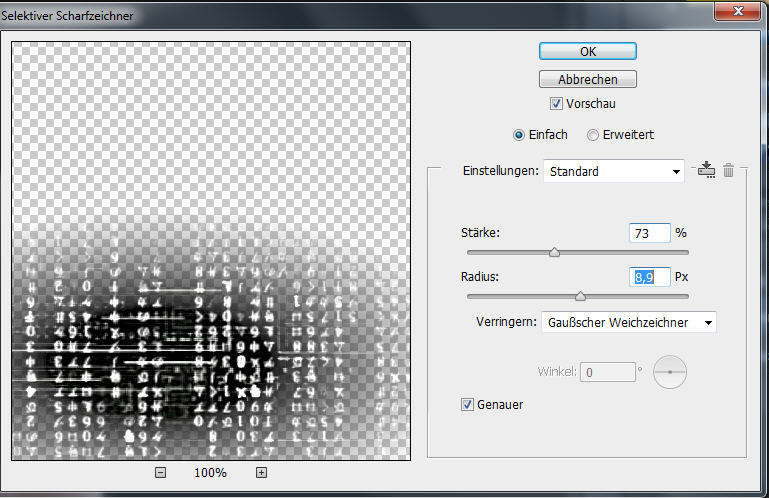Toggle the Vorschau checkbox
Viewport: 769px width, 498px height.
[556, 103]
